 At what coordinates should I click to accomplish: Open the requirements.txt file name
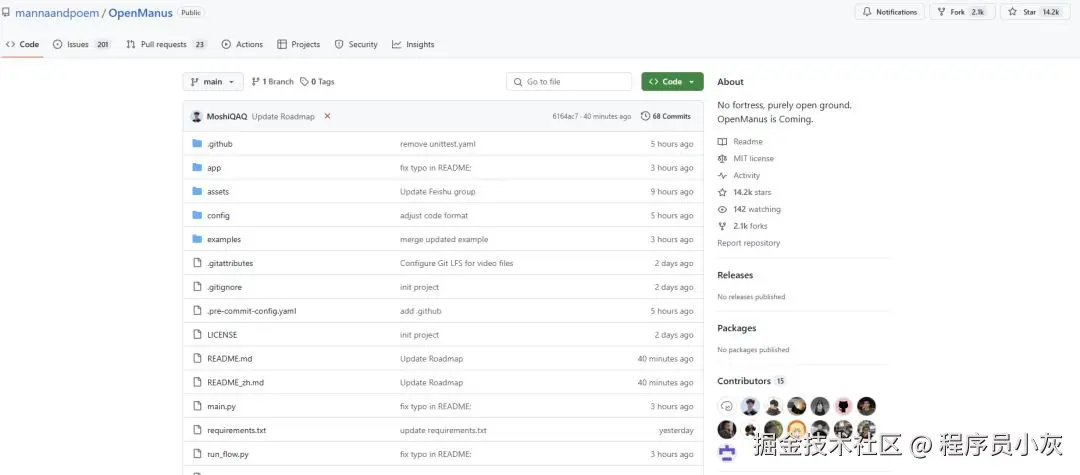coord(236,430)
